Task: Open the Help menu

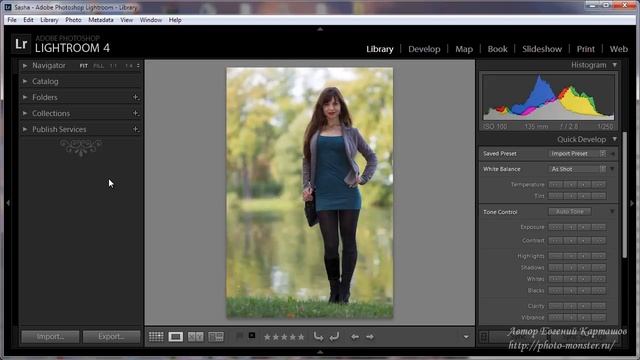Action: coord(175,20)
